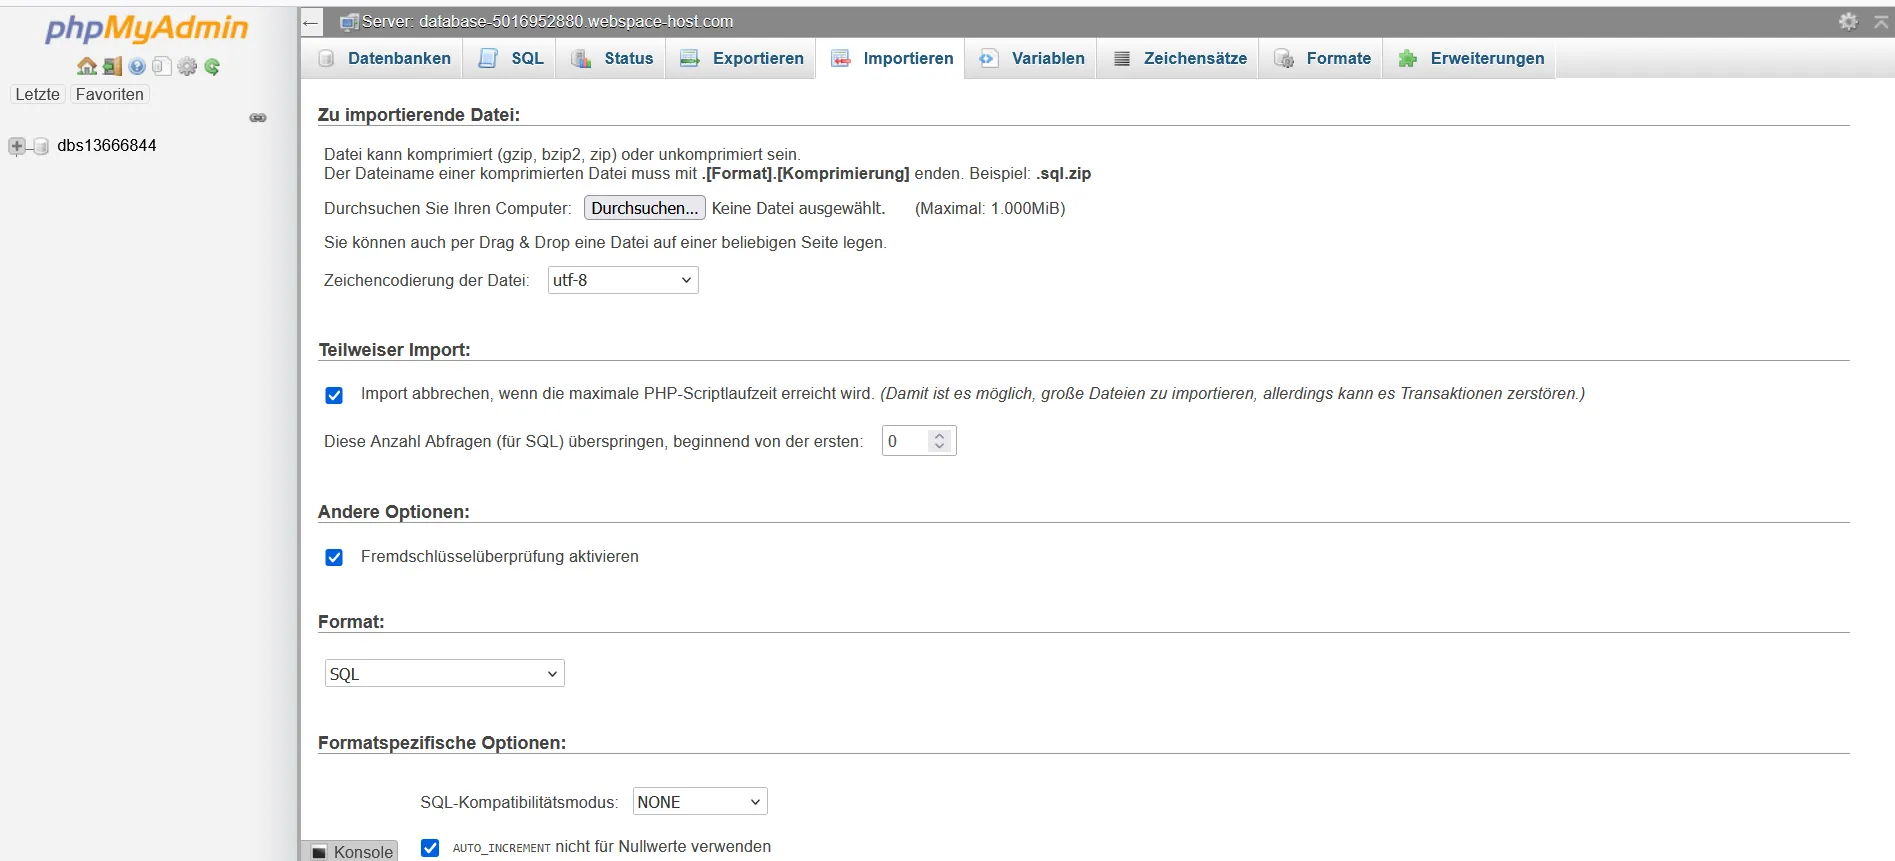Switch to the Exportieren tab

[x=742, y=59]
